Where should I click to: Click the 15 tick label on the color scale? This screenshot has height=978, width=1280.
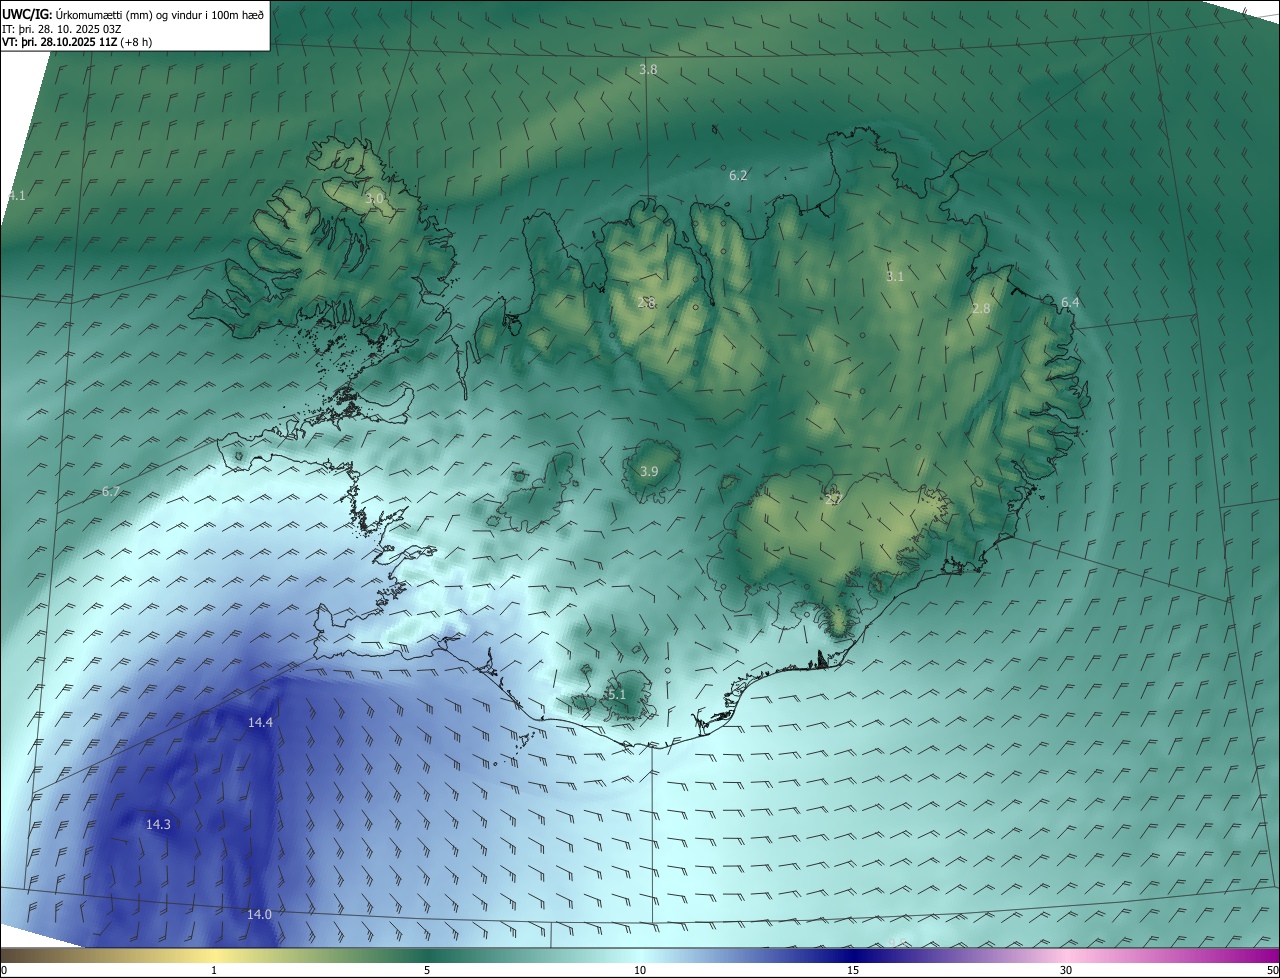click(x=853, y=970)
